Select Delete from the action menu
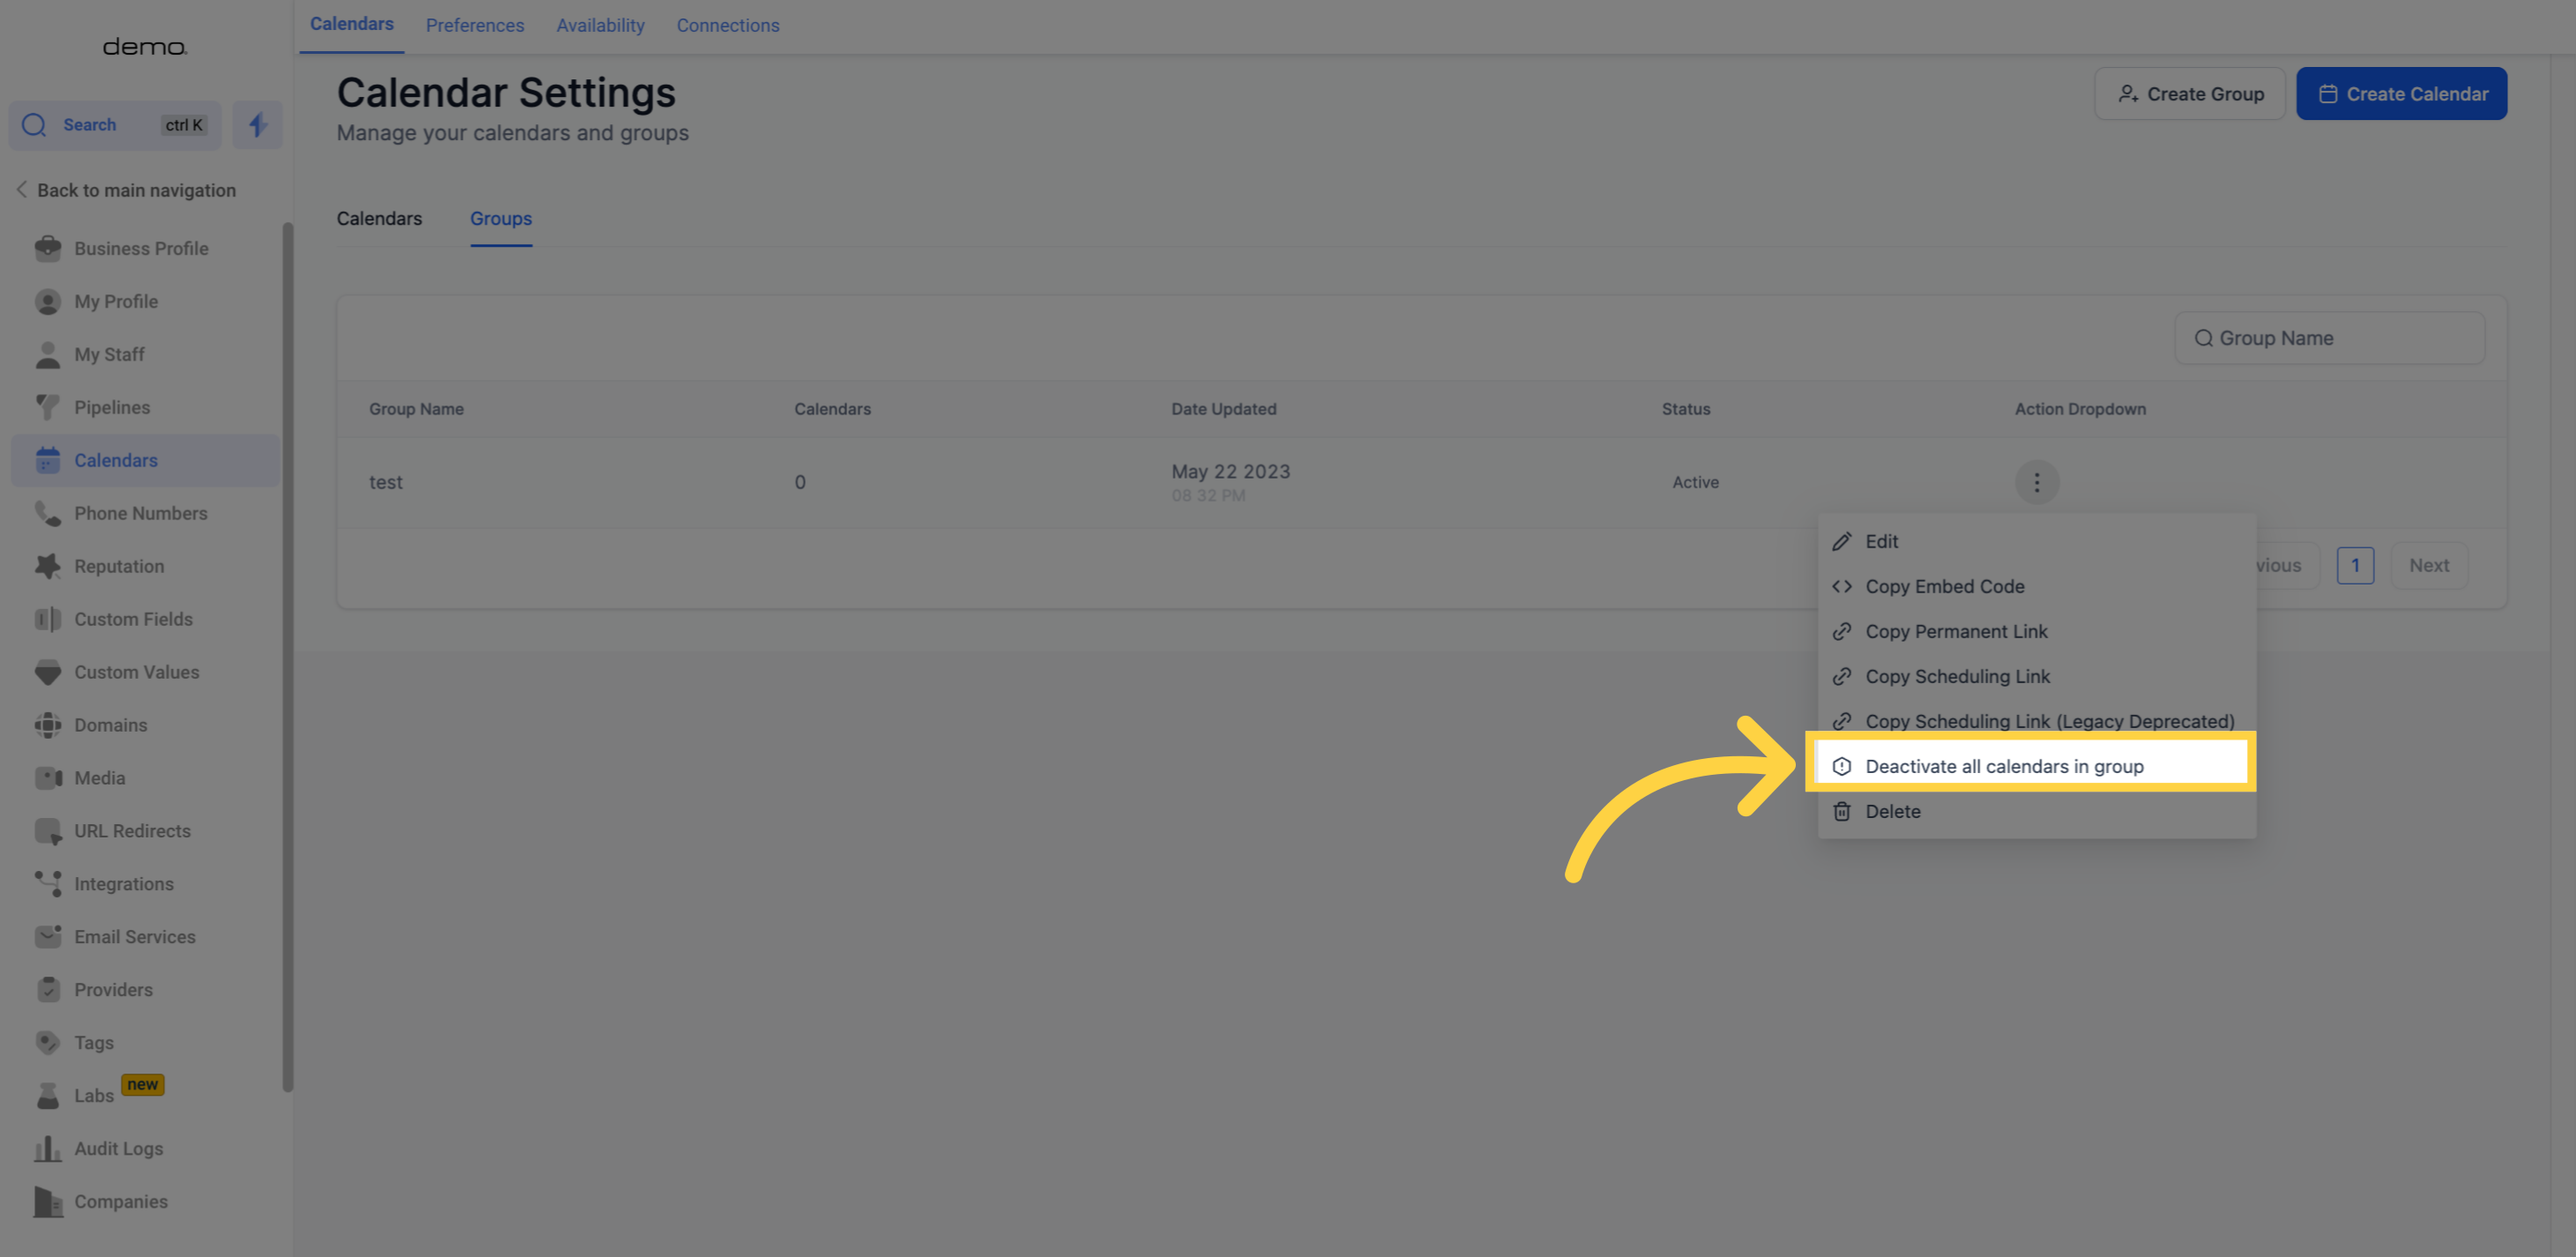This screenshot has height=1257, width=2576. [x=2036, y=811]
